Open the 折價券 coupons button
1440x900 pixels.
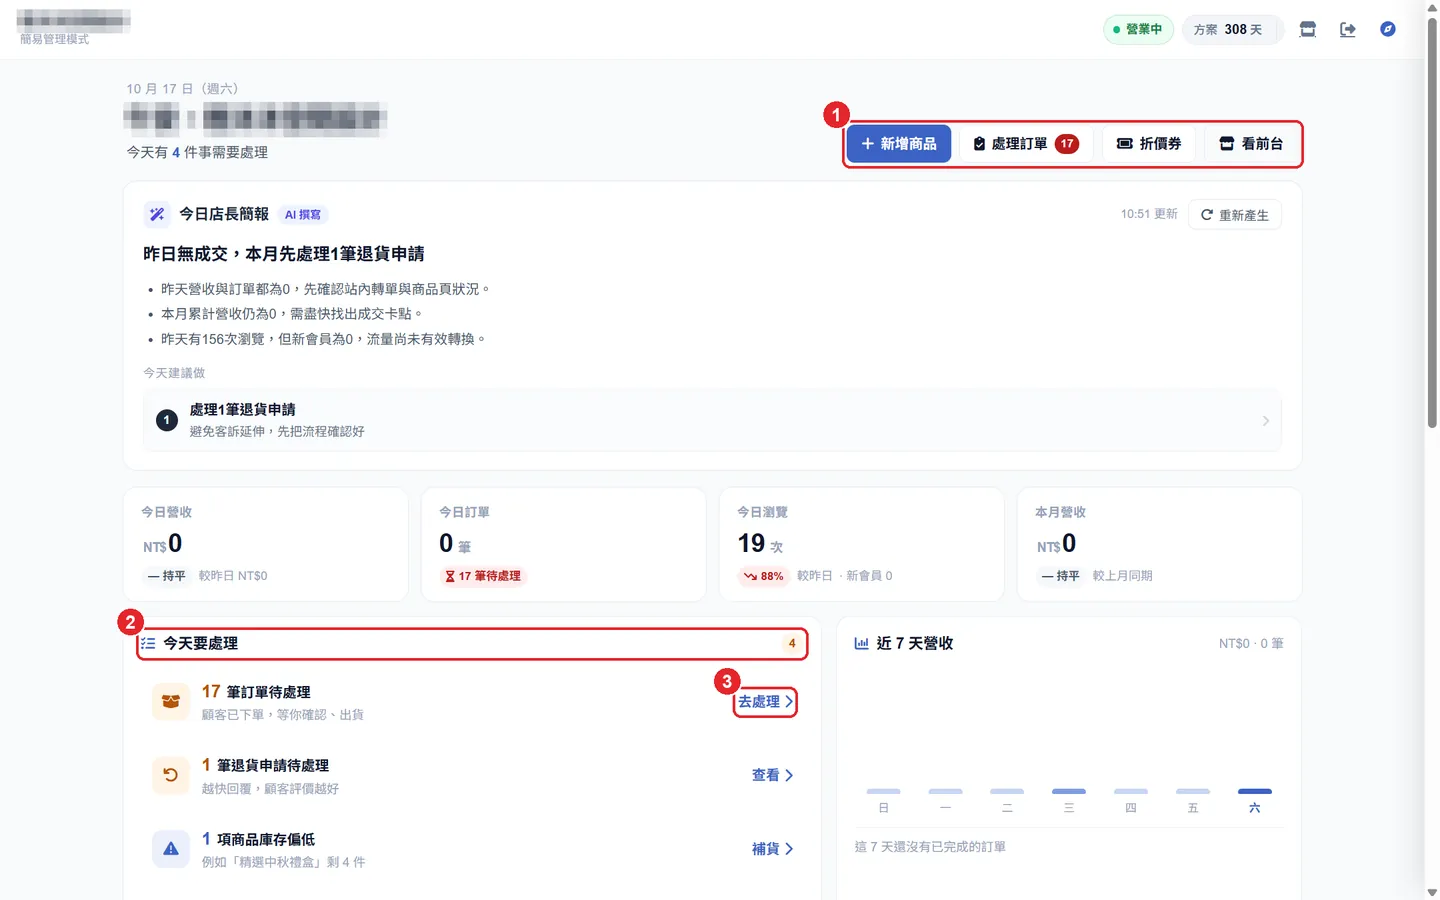tap(1148, 144)
